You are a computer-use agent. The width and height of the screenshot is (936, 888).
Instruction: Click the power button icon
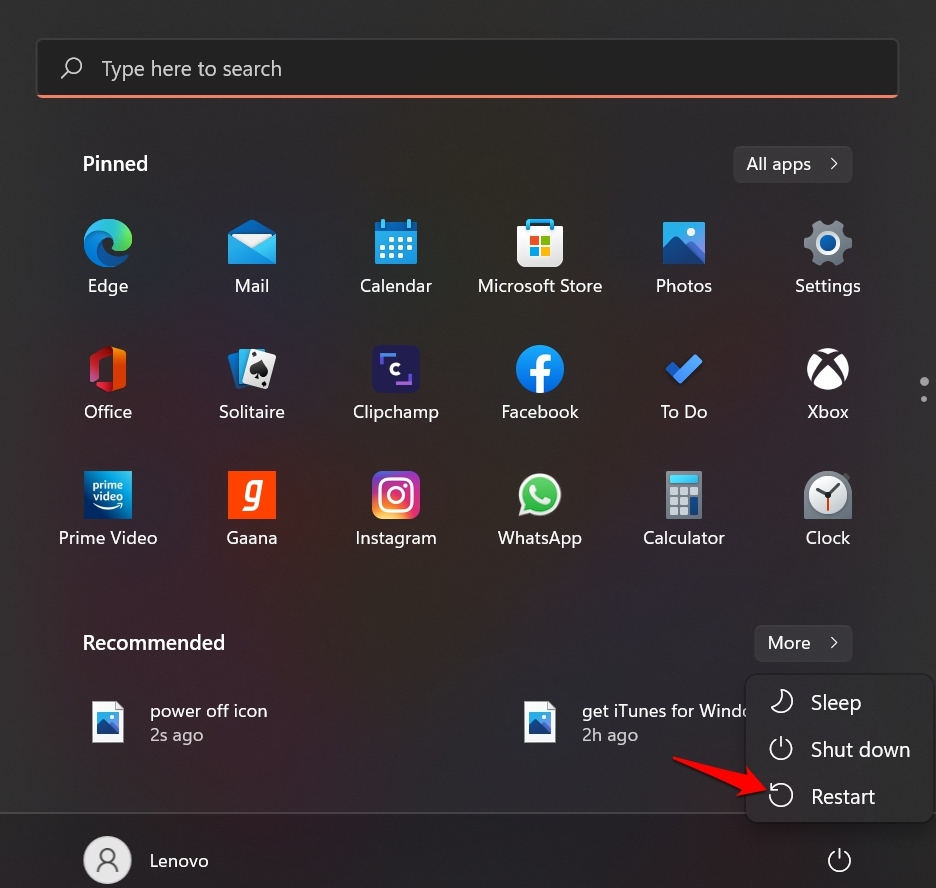(x=839, y=860)
